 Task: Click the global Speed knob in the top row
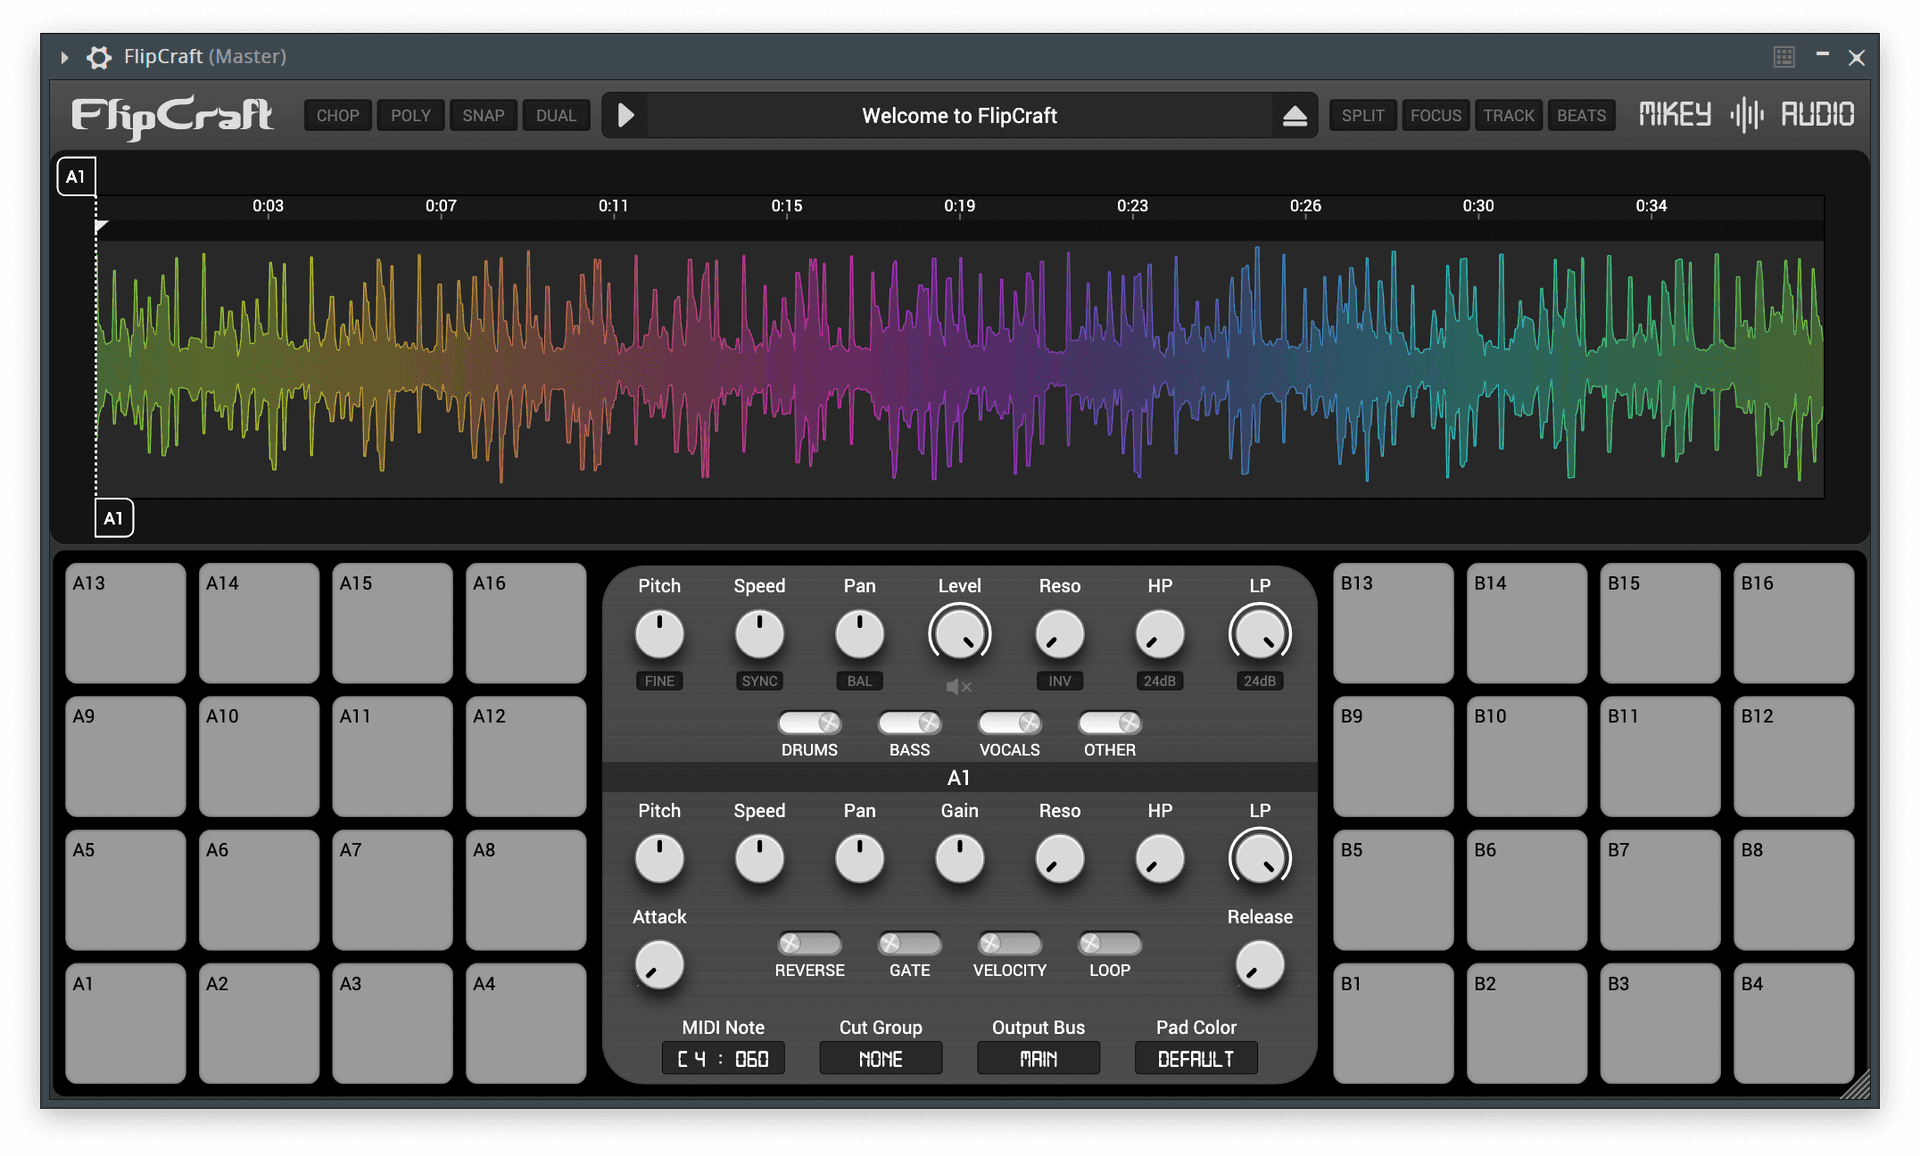[760, 634]
